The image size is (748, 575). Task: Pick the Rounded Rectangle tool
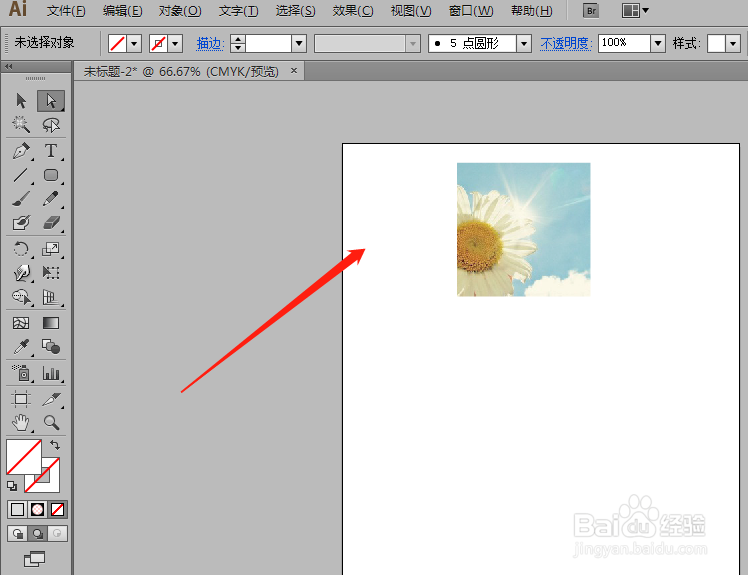point(51,175)
